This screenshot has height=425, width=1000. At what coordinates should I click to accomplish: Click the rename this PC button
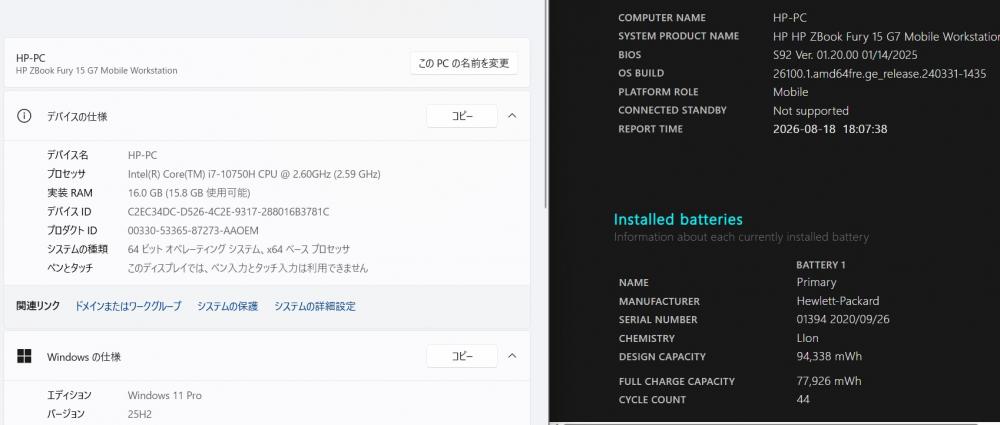pyautogui.click(x=464, y=63)
